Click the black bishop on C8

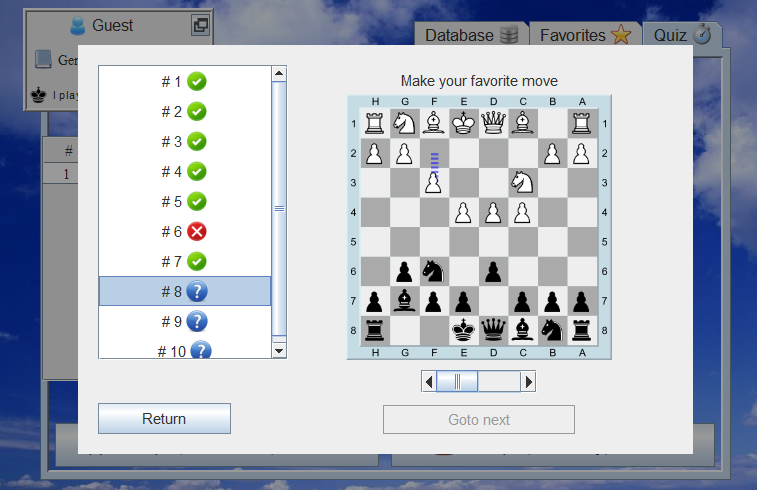tap(523, 331)
